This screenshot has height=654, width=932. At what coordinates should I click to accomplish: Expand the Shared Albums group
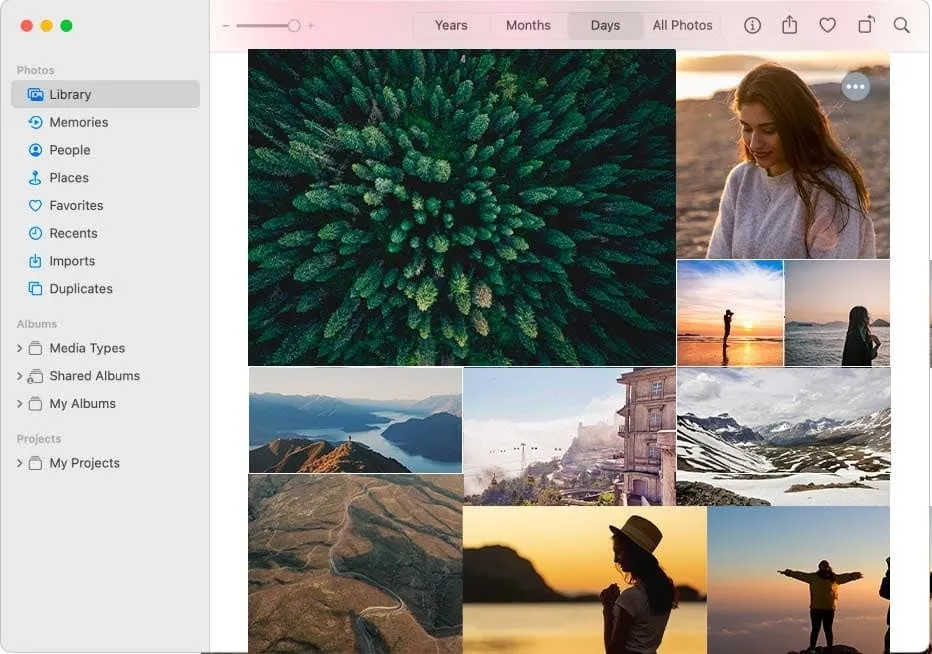click(x=20, y=376)
